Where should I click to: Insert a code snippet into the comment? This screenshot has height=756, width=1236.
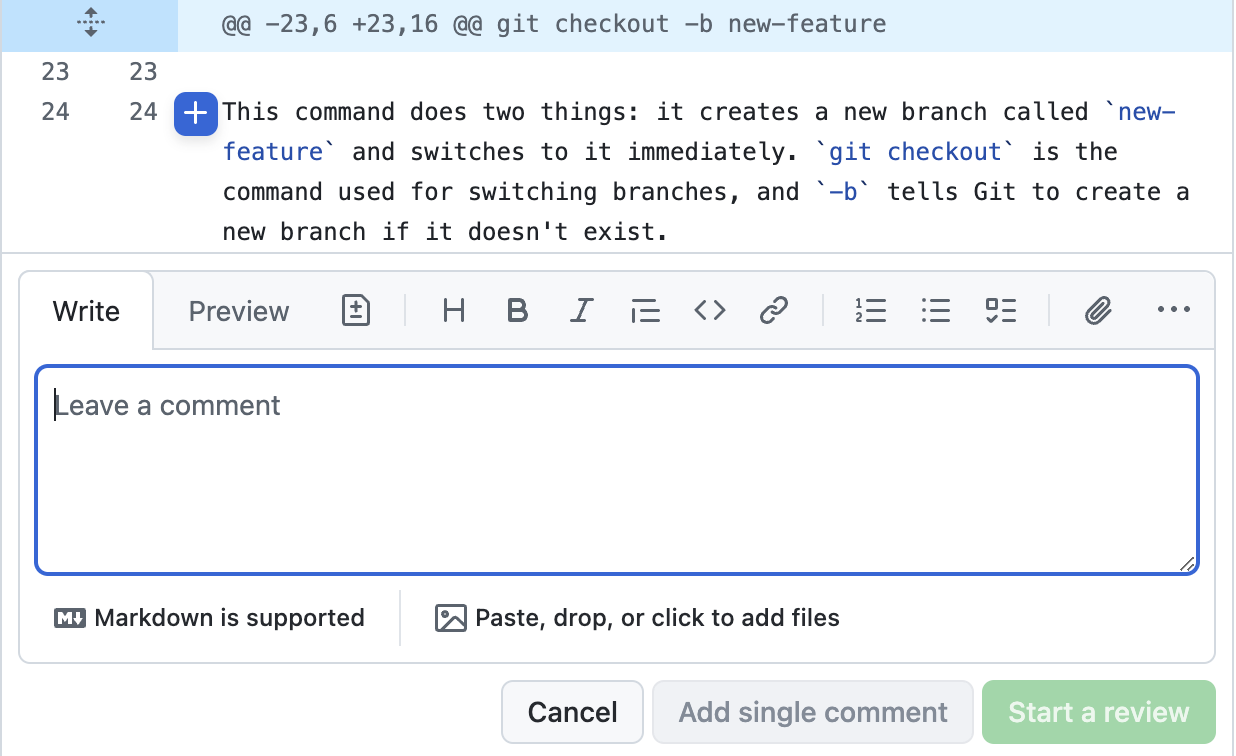(x=710, y=311)
